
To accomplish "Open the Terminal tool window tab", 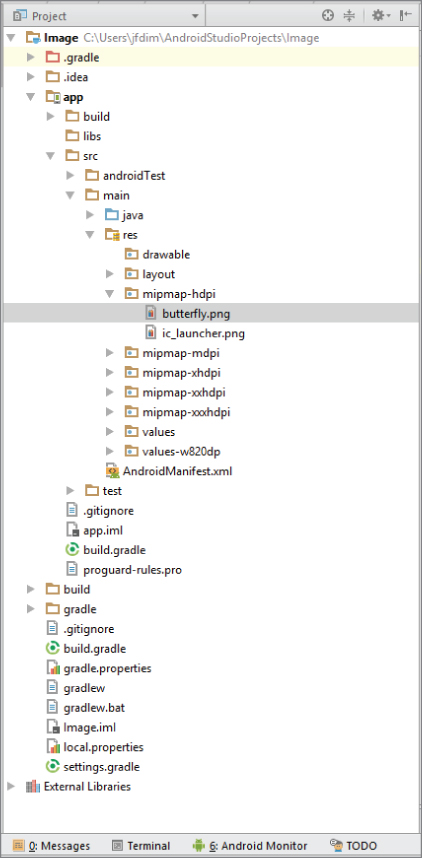I will tap(141, 845).
